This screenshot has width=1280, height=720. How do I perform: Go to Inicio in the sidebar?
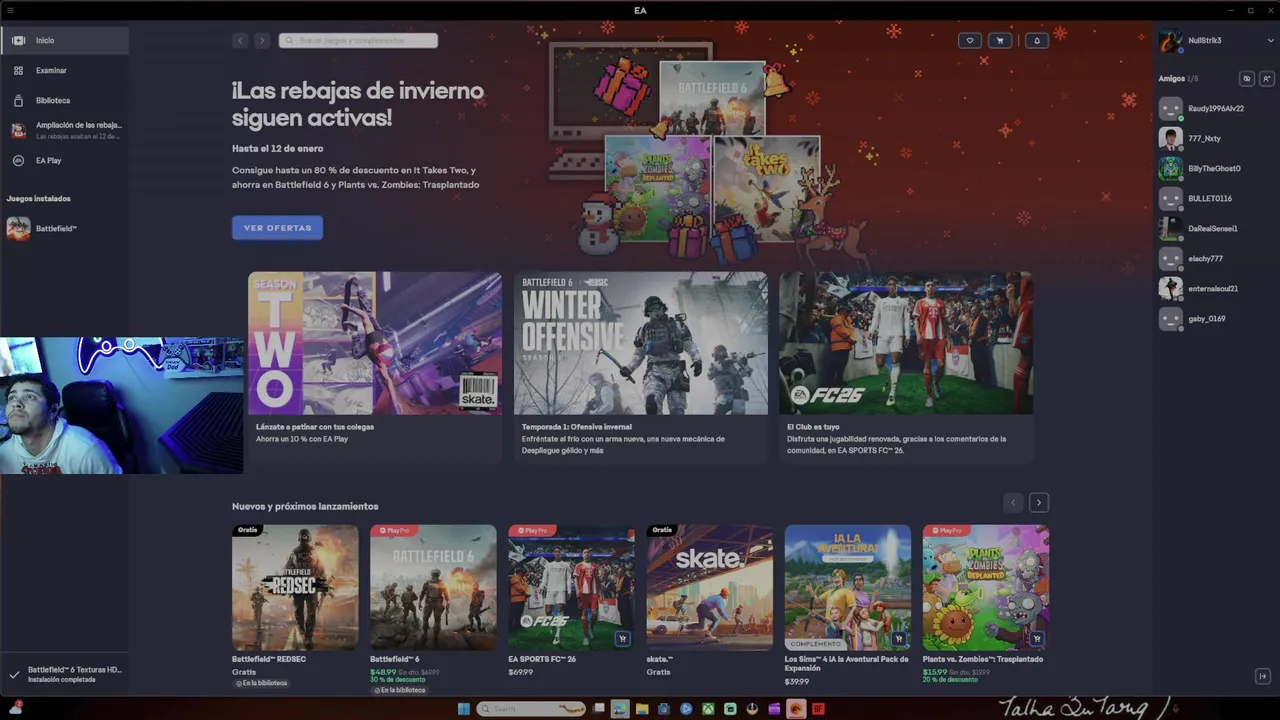(x=64, y=40)
